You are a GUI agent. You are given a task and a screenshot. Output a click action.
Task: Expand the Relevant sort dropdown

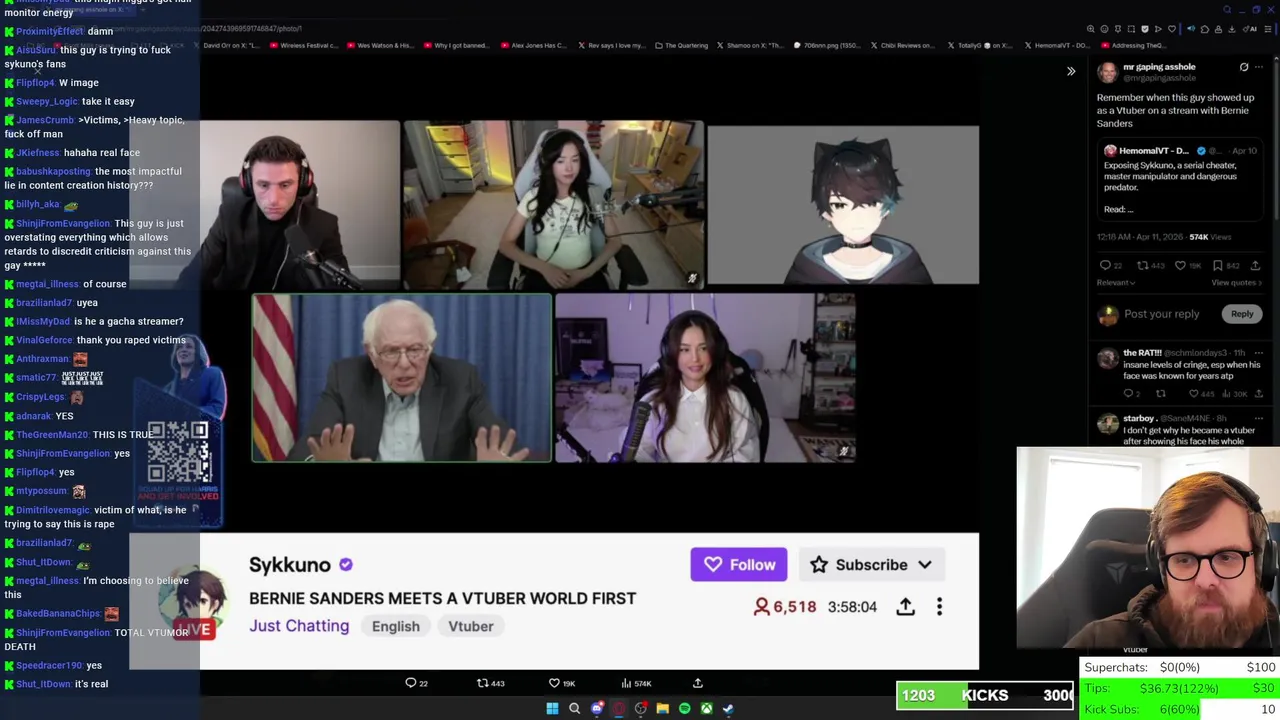point(1116,283)
